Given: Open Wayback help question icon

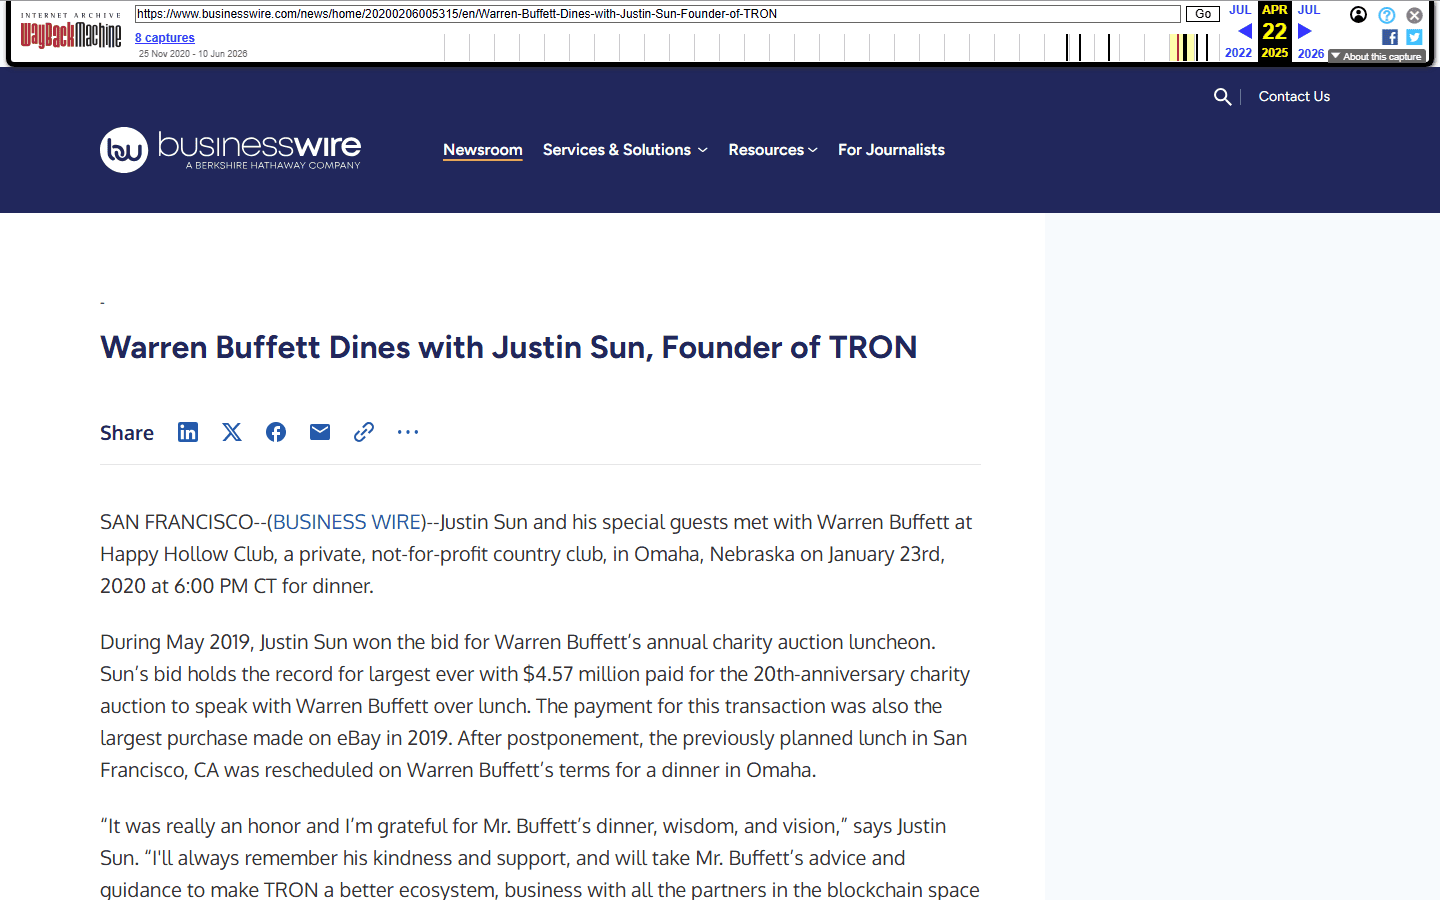Looking at the screenshot, I should tap(1386, 15).
